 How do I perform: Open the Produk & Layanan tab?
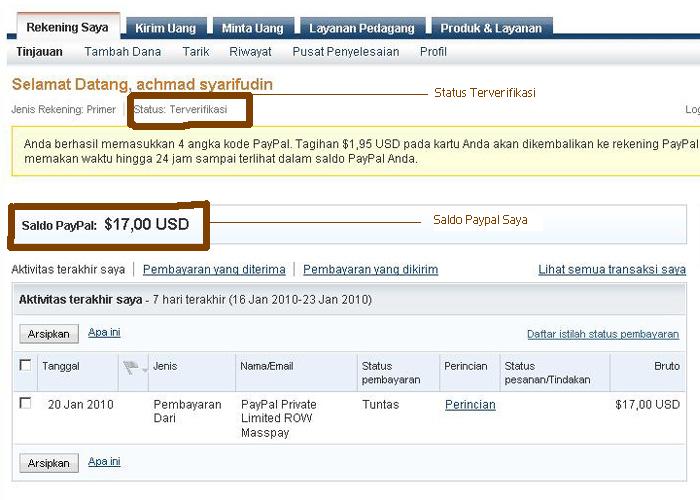492,28
